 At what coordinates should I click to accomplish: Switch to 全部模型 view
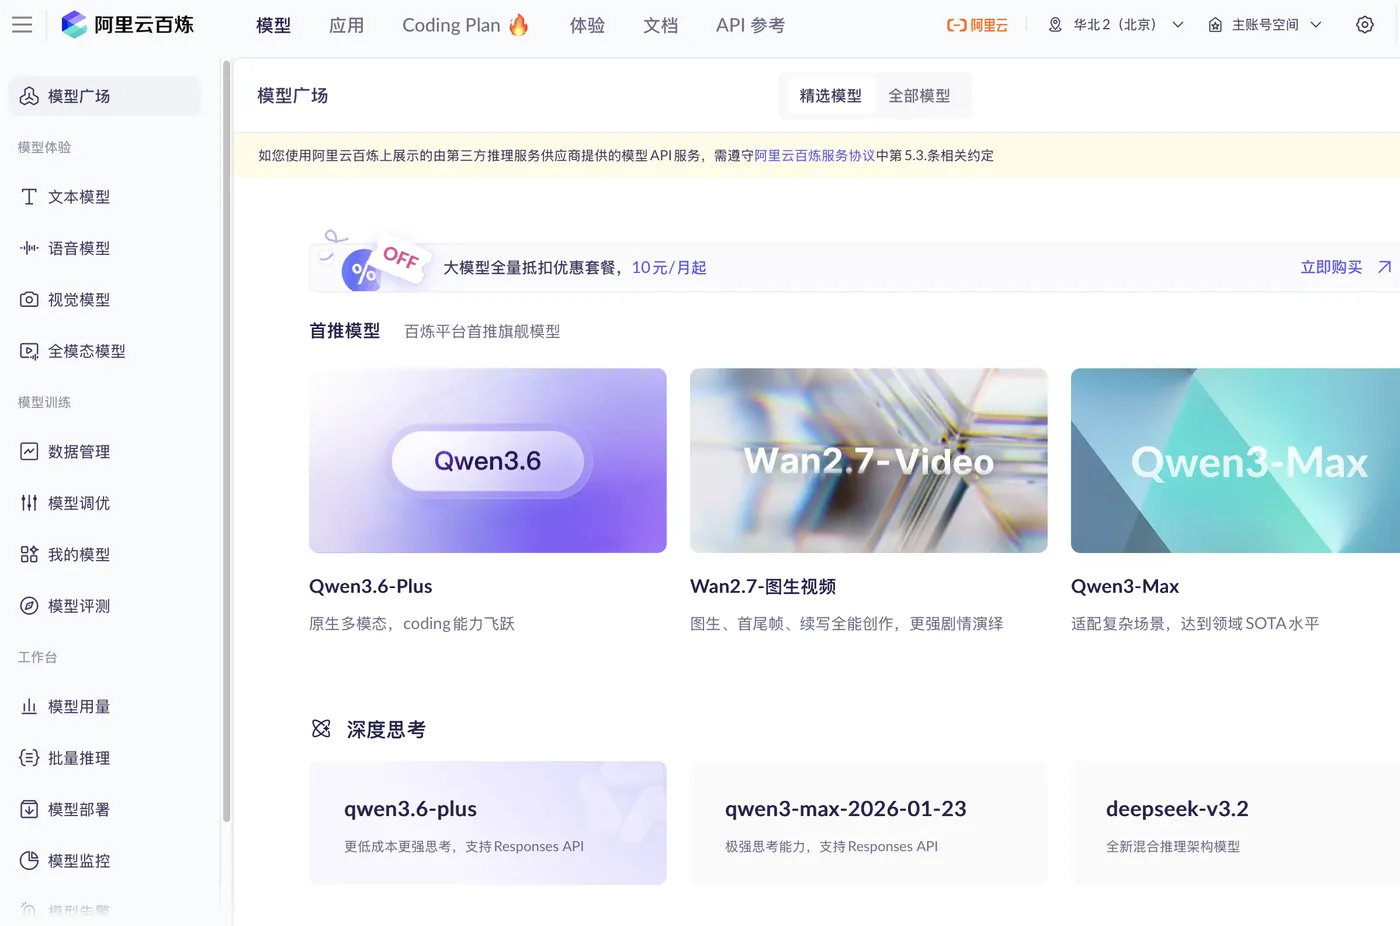tap(918, 95)
